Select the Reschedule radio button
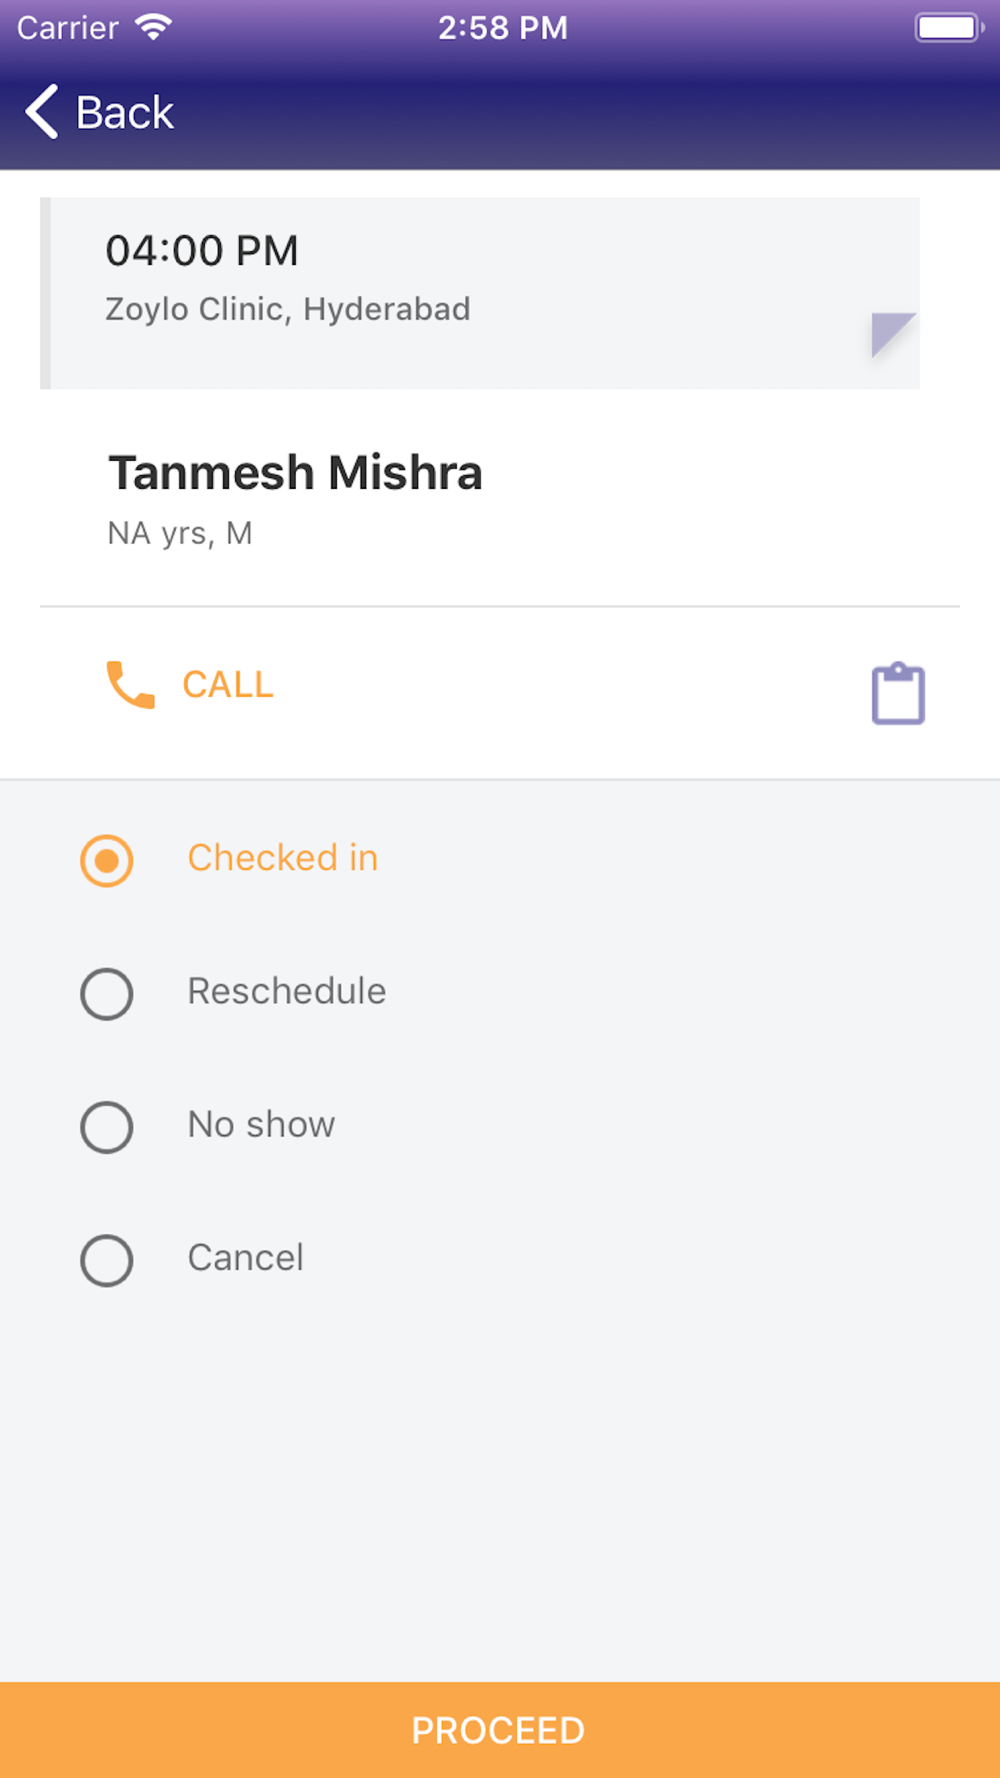 point(107,994)
